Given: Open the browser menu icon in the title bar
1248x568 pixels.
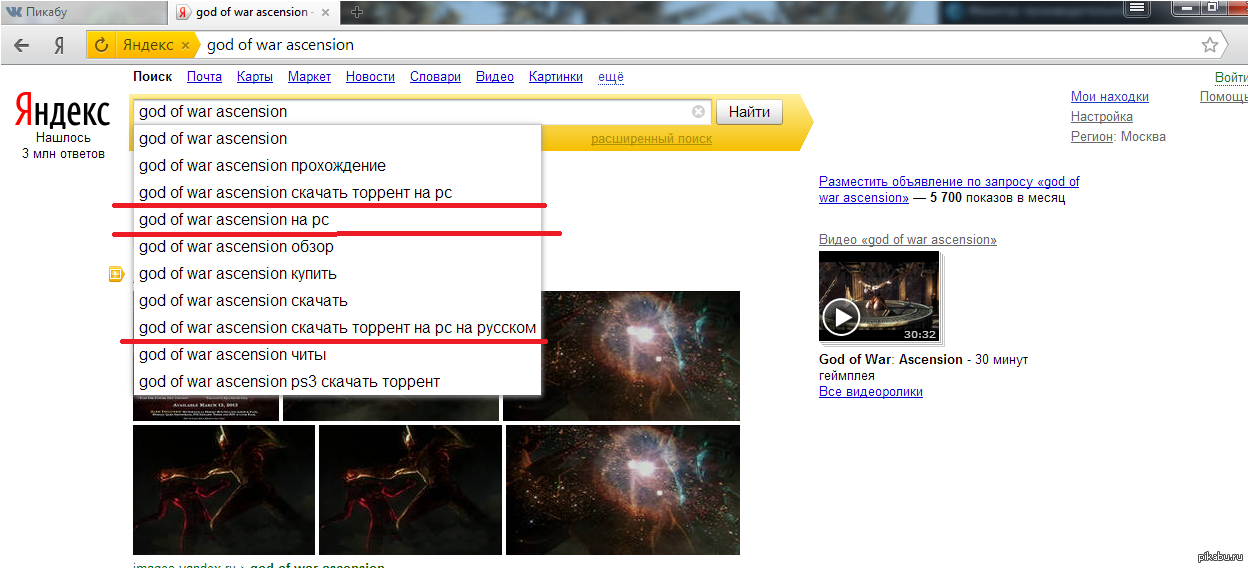Looking at the screenshot, I should (x=1137, y=8).
